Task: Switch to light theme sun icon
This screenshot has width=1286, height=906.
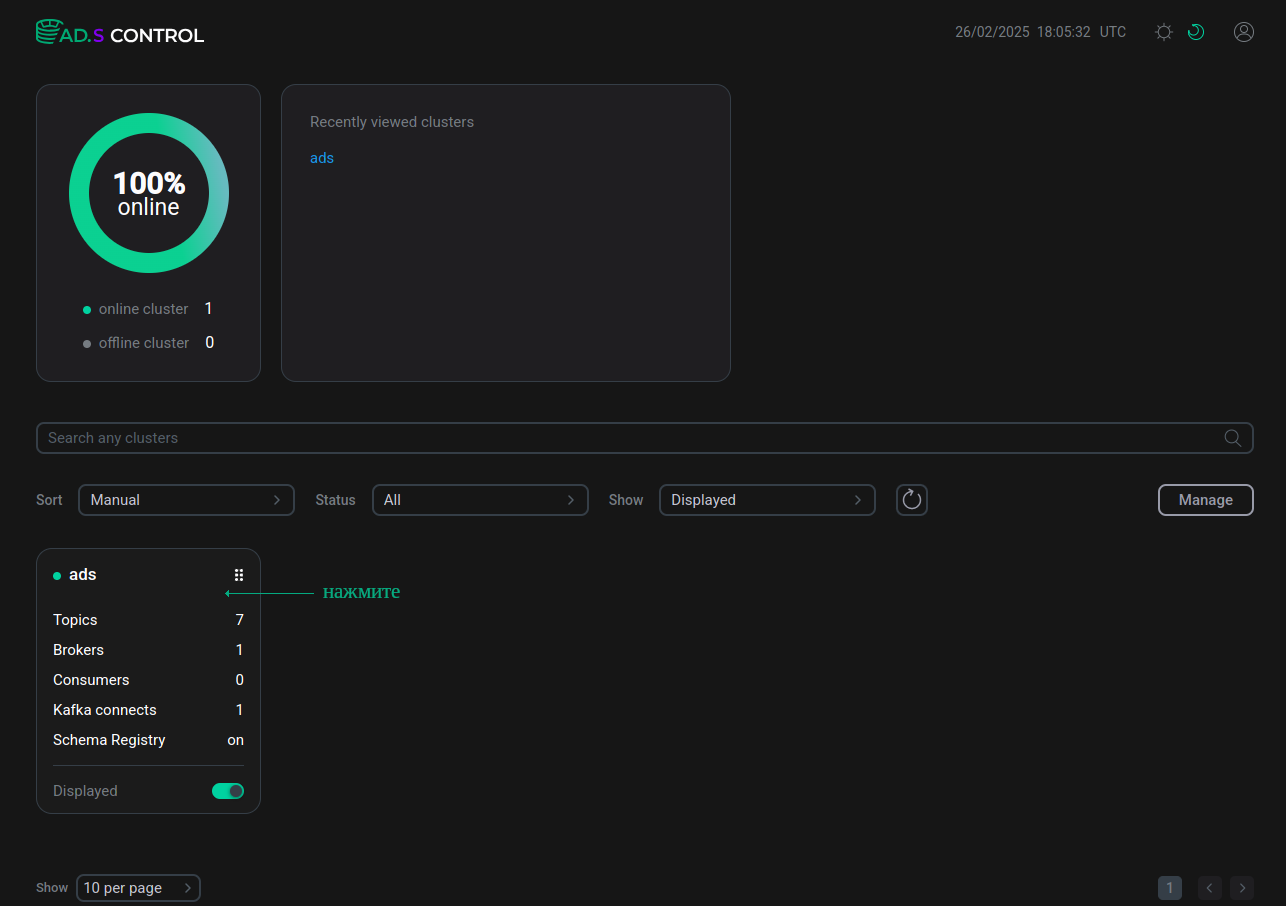Action: click(x=1163, y=32)
